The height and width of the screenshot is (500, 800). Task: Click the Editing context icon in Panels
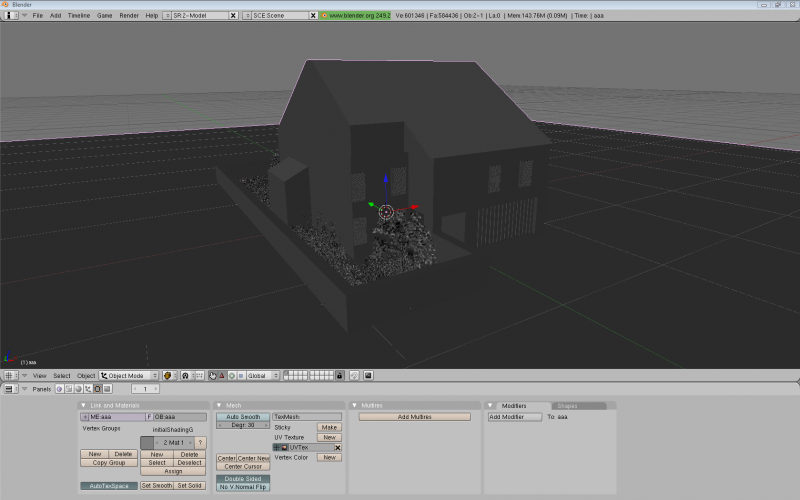click(x=96, y=389)
